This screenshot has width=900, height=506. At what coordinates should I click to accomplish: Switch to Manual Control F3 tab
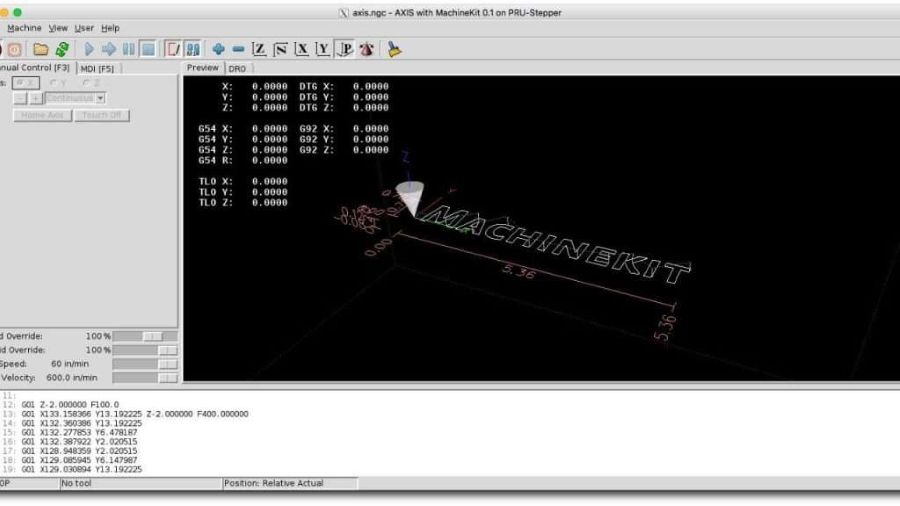(36, 68)
